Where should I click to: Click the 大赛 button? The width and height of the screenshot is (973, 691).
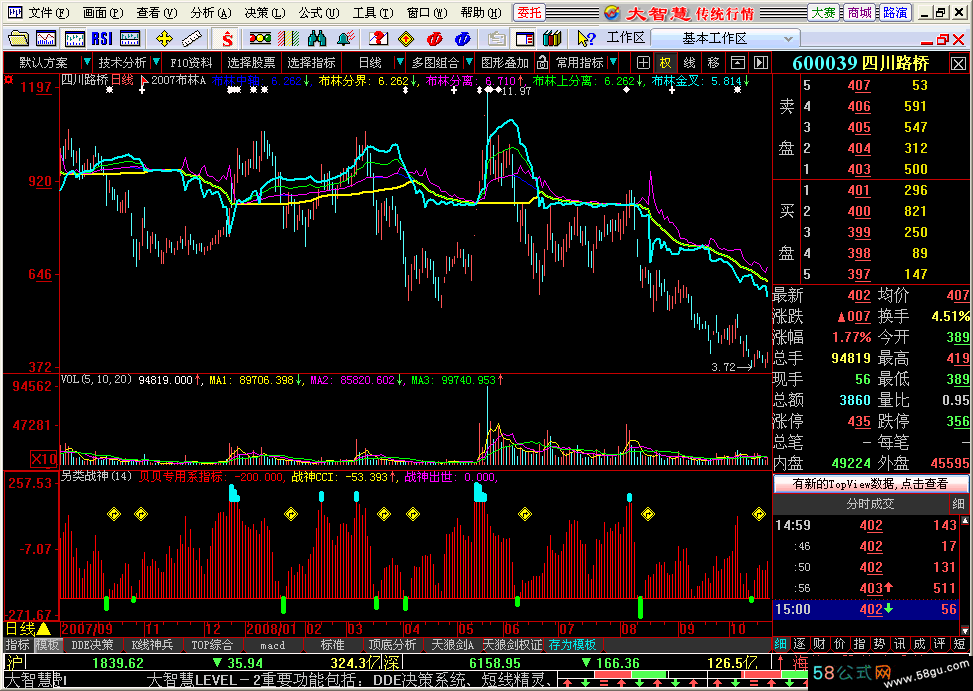click(x=823, y=12)
